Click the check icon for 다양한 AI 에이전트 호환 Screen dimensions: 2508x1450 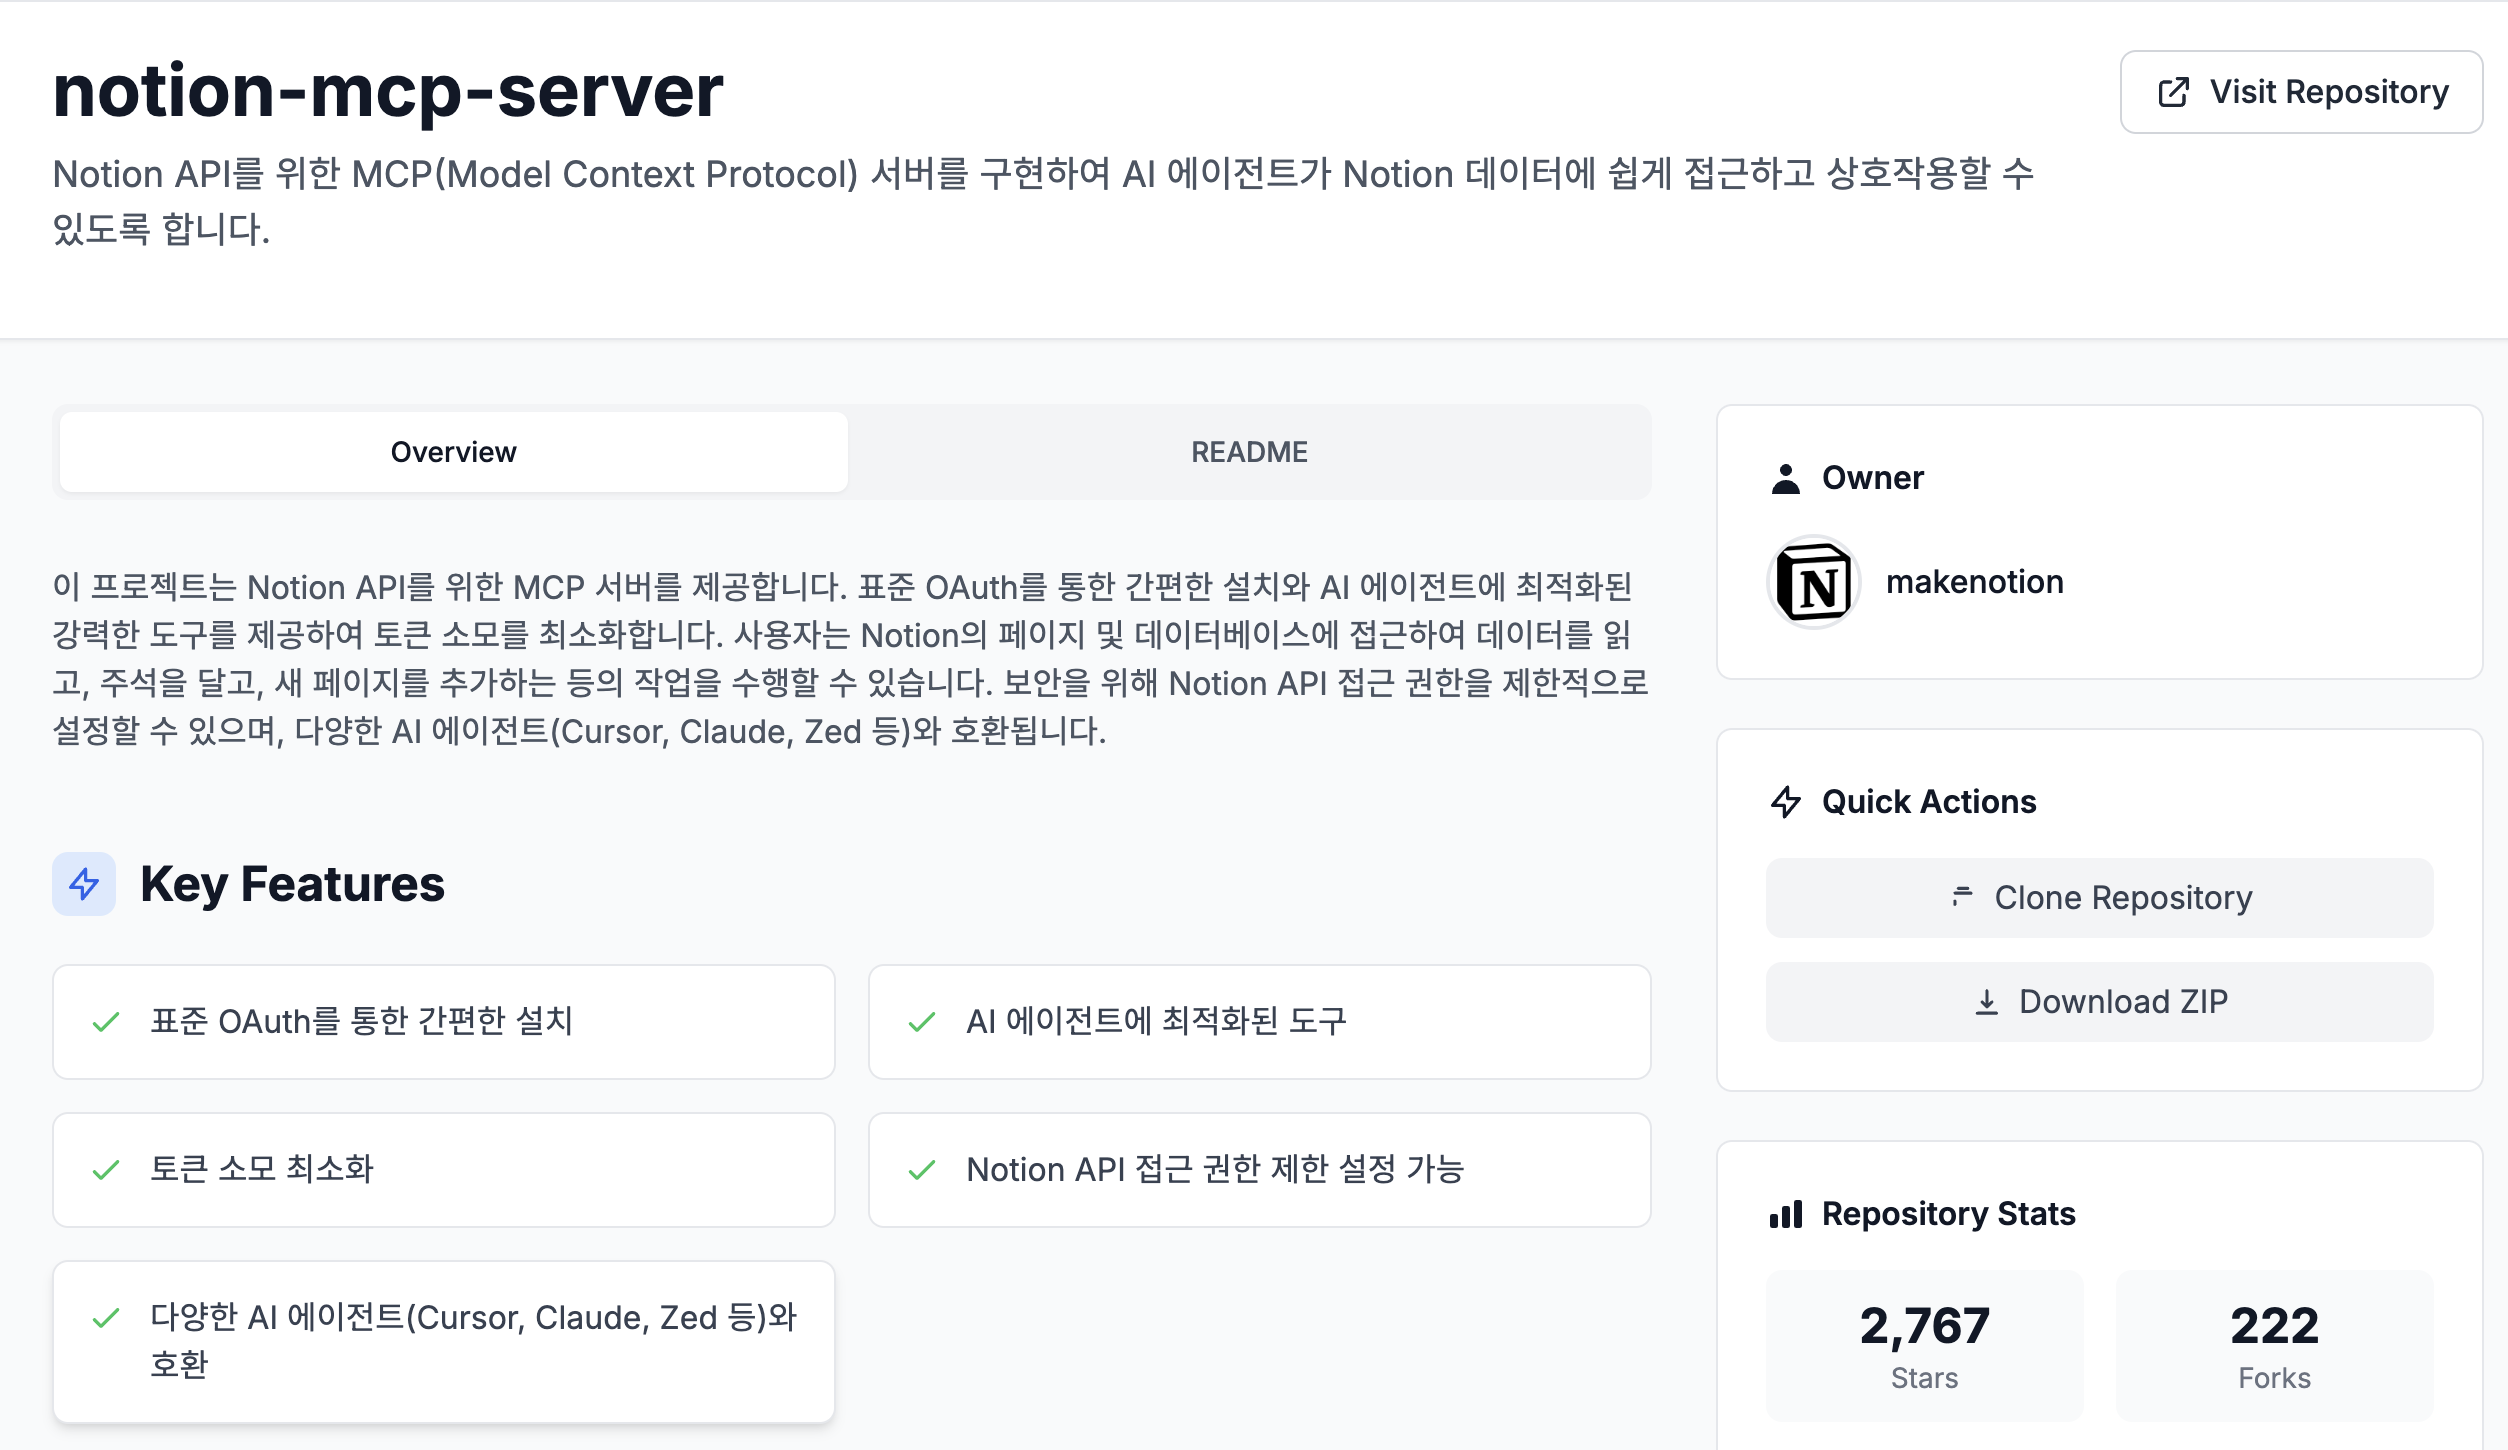click(x=105, y=1318)
